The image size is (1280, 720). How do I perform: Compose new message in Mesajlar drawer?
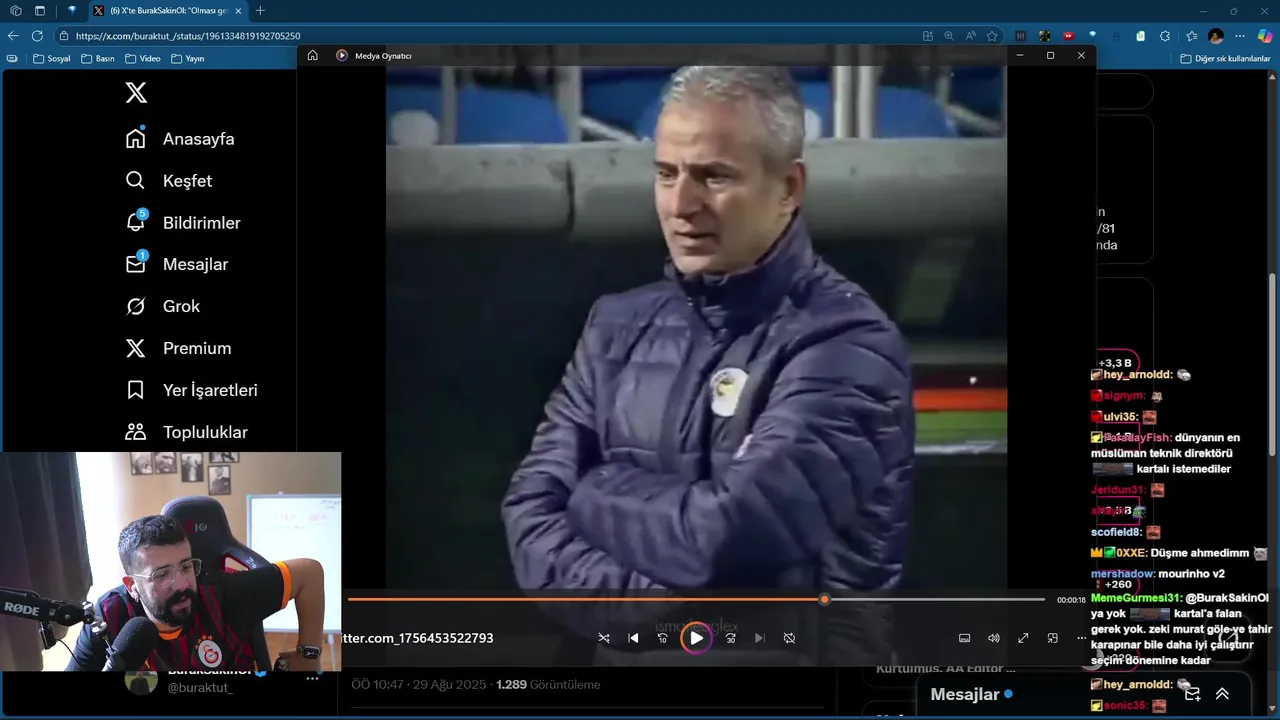tap(1192, 694)
